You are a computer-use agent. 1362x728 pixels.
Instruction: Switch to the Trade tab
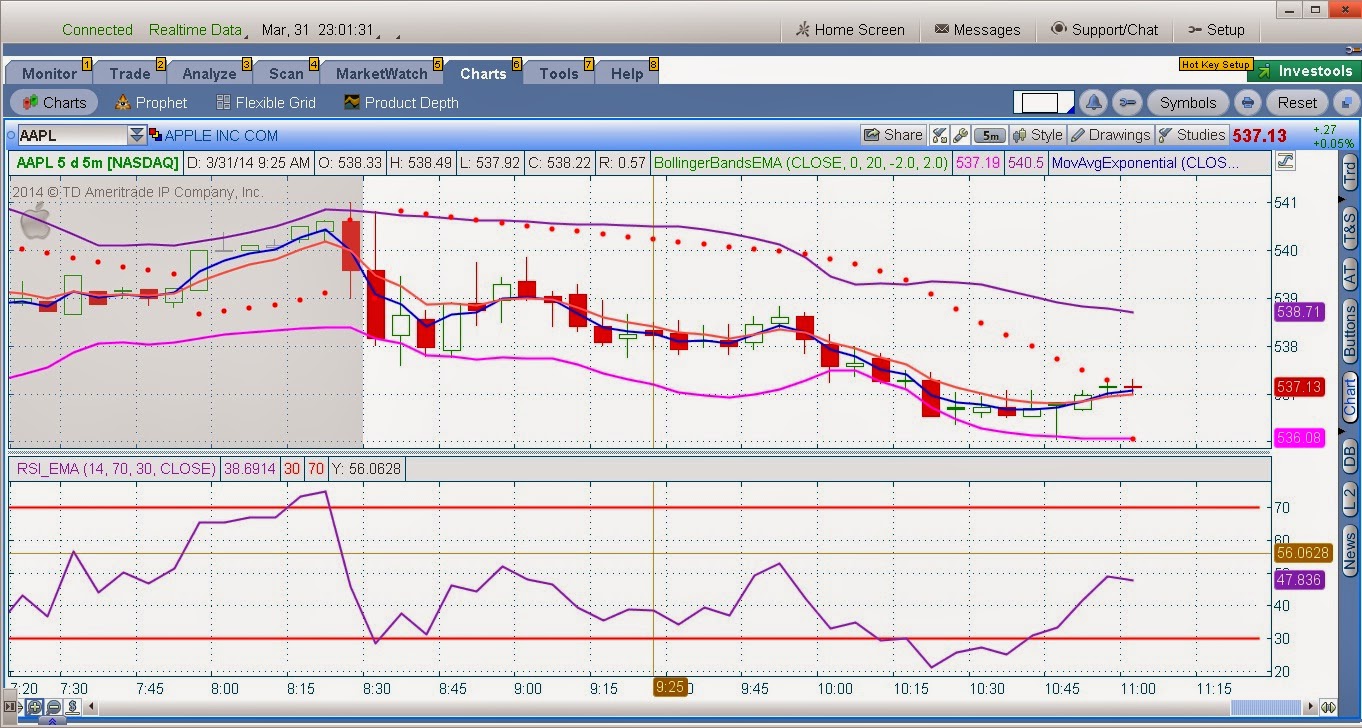click(x=130, y=73)
